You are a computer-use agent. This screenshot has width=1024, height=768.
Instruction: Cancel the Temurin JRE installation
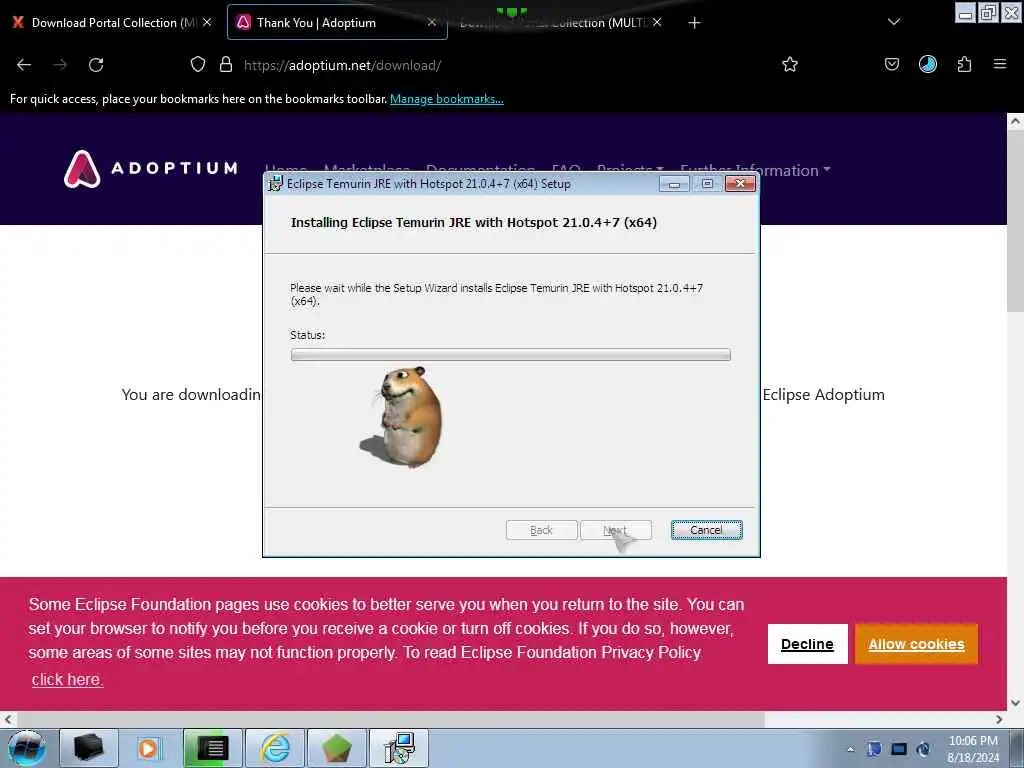(x=706, y=530)
